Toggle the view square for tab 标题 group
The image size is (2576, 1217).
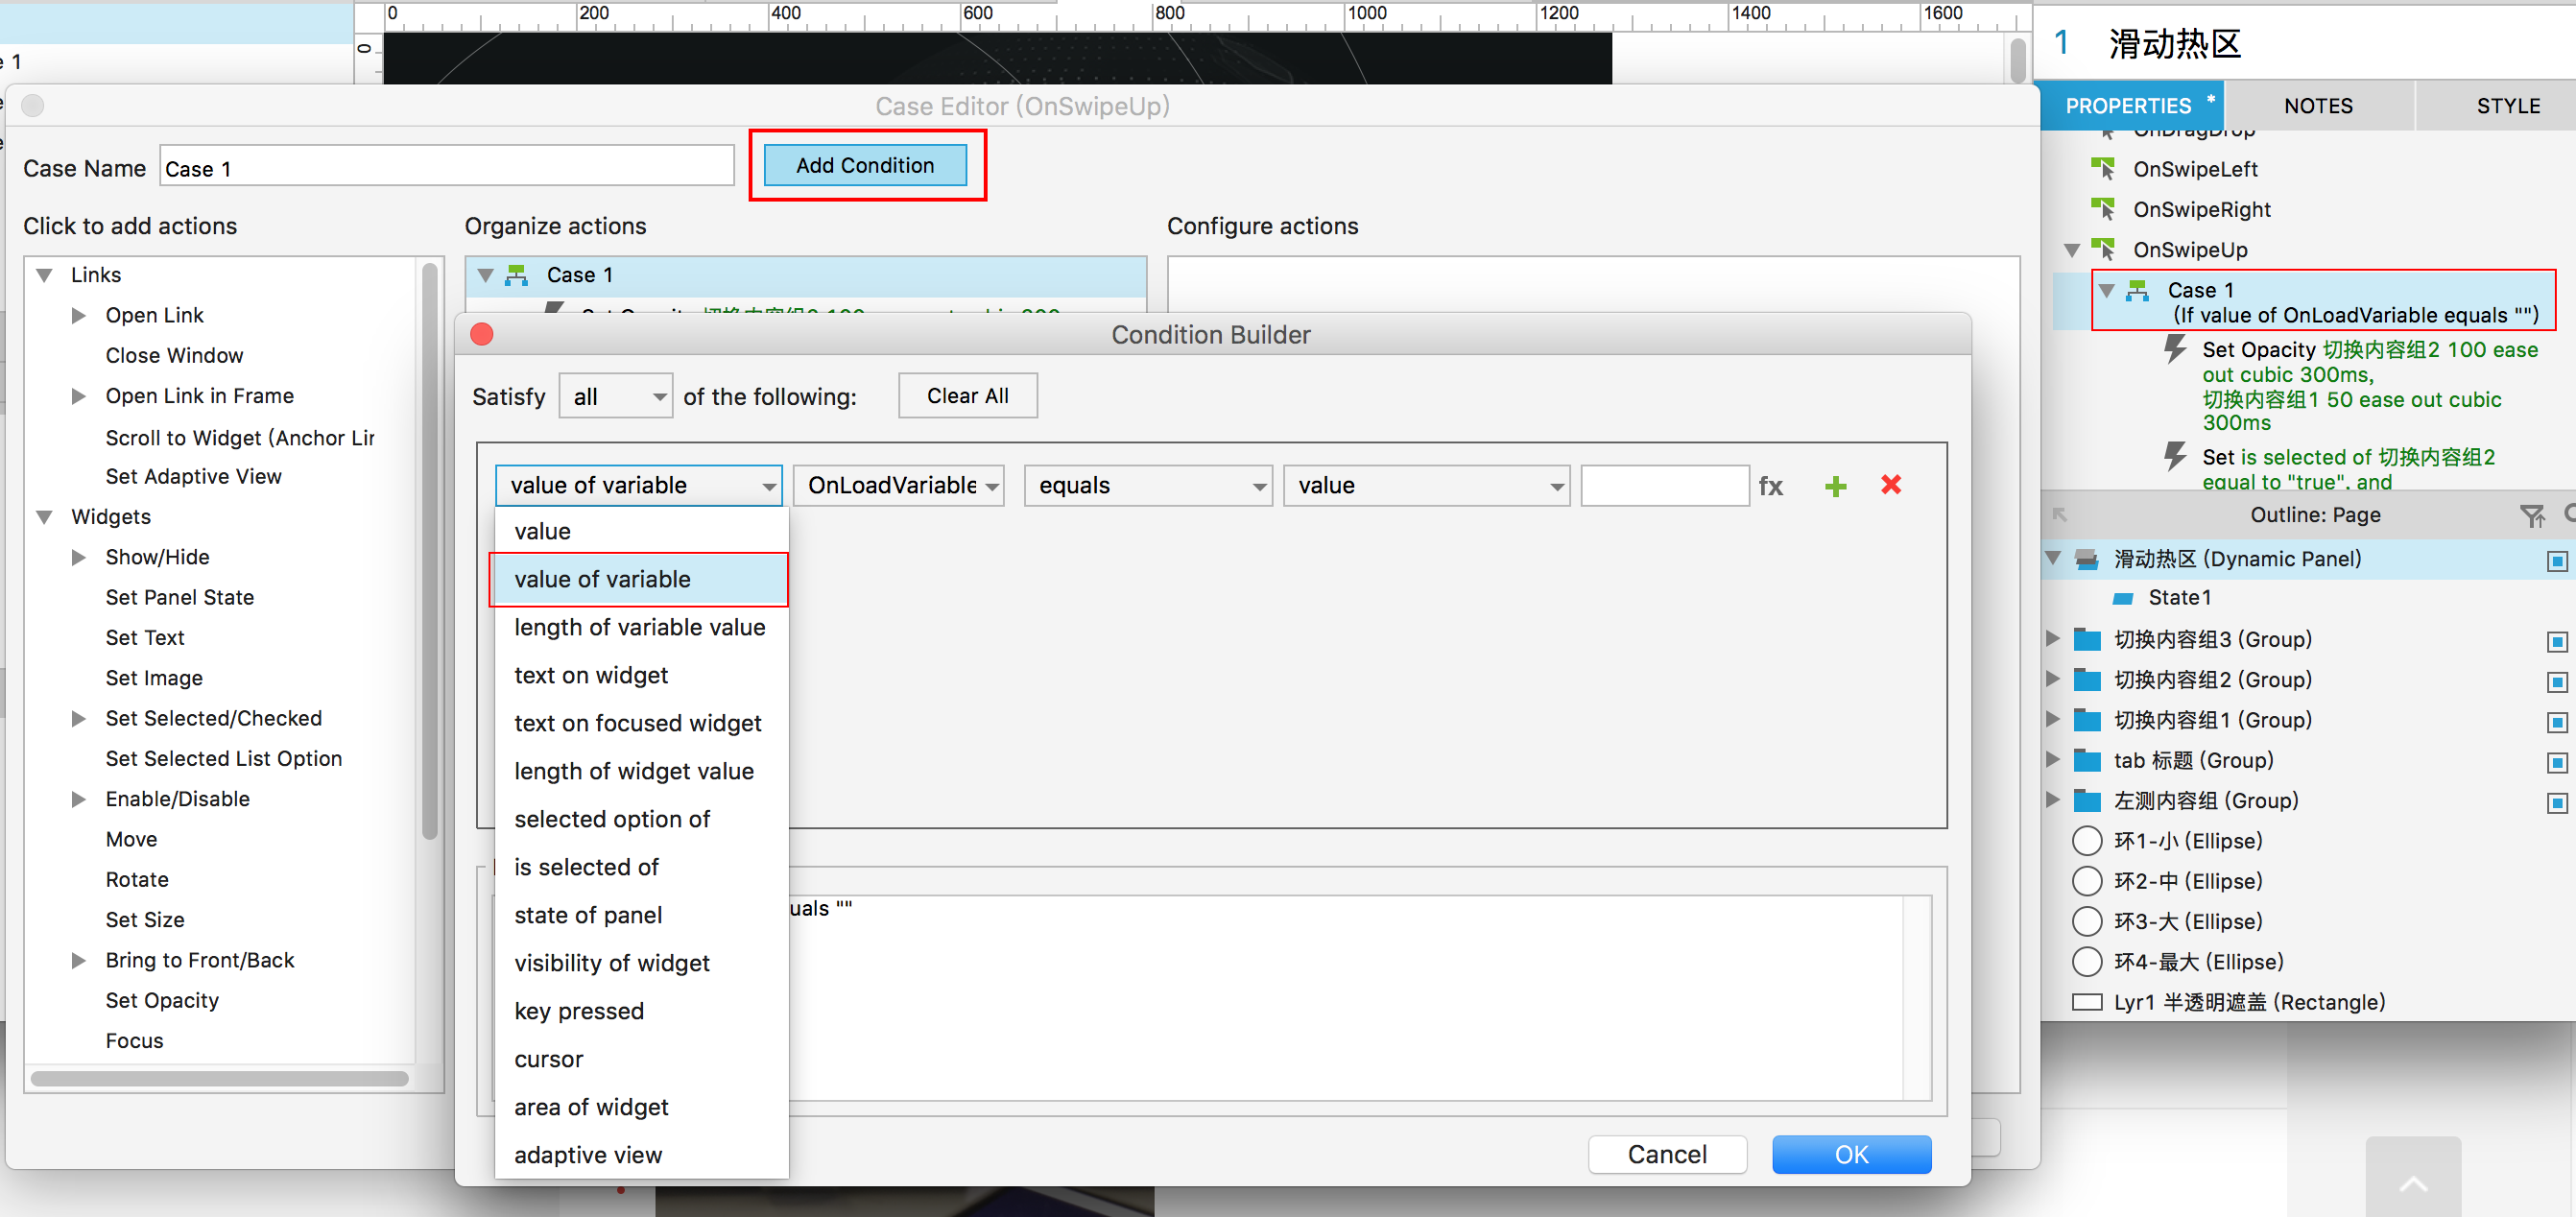pos(2556,763)
